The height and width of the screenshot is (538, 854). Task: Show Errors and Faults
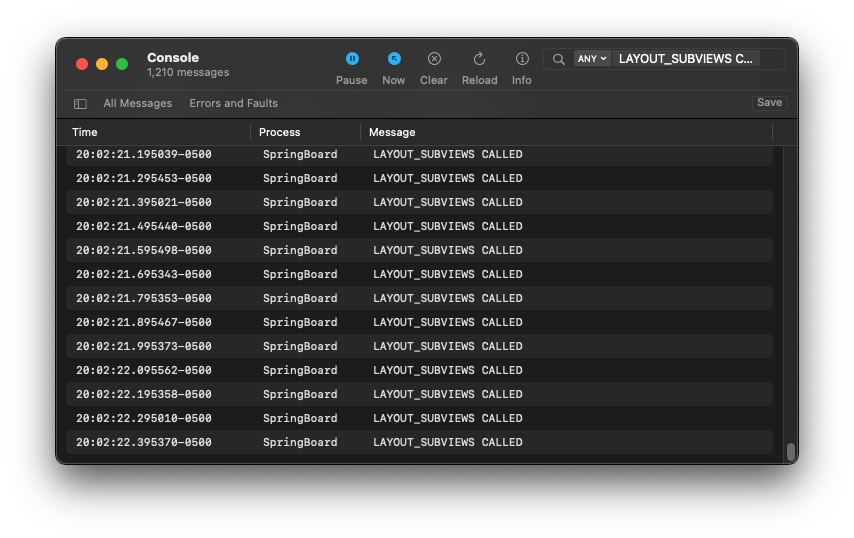233,103
